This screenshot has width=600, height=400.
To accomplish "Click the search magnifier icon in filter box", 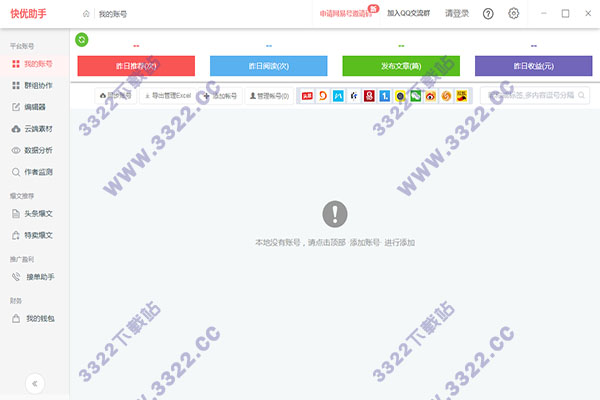I will (x=581, y=95).
